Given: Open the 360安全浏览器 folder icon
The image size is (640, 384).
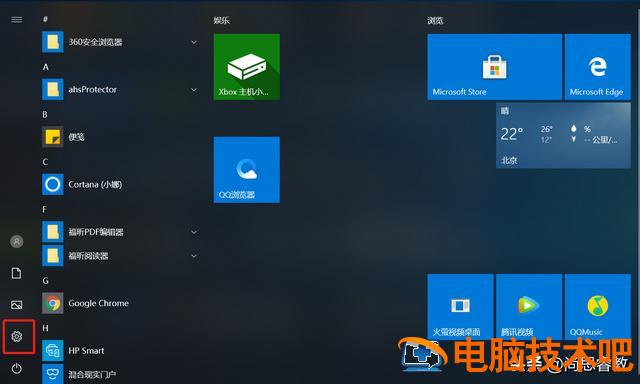Looking at the screenshot, I should (x=53, y=42).
